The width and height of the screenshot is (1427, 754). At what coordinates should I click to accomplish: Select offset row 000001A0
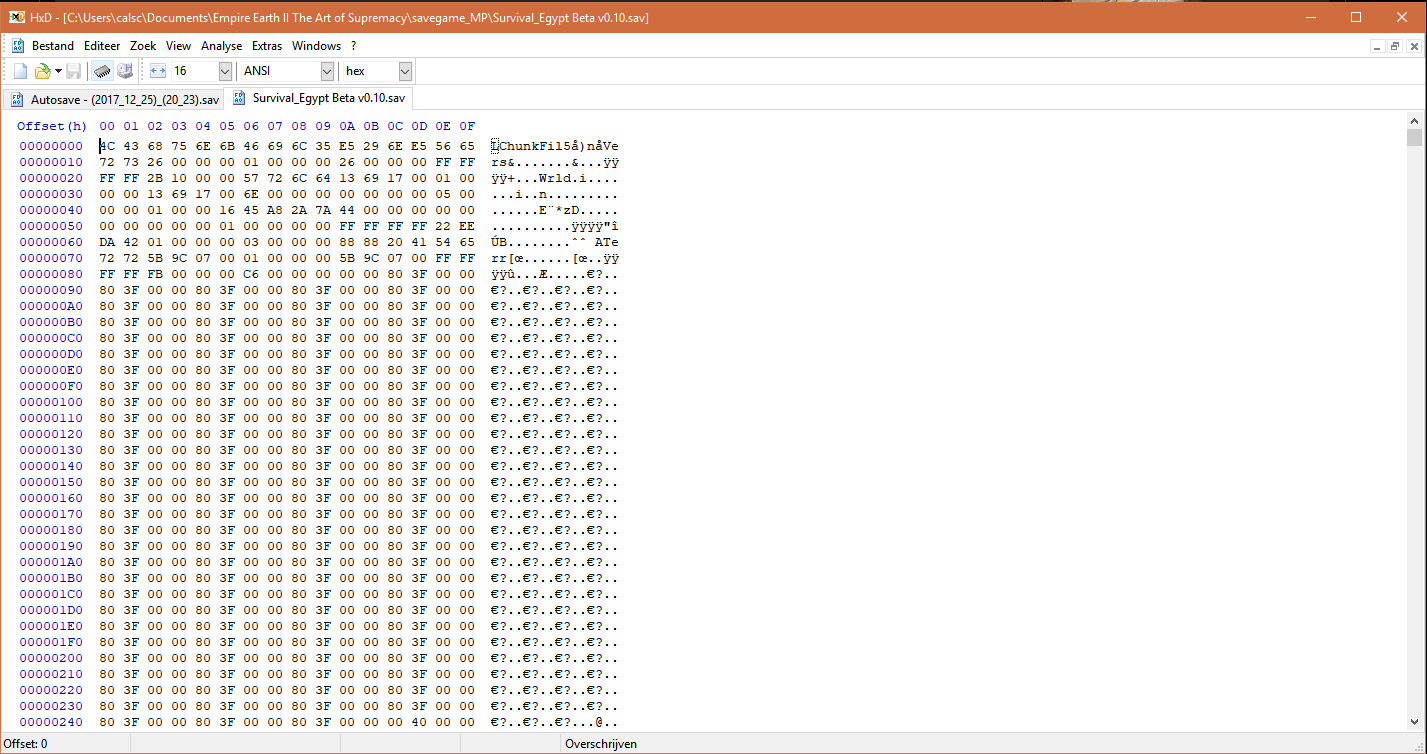[51, 562]
